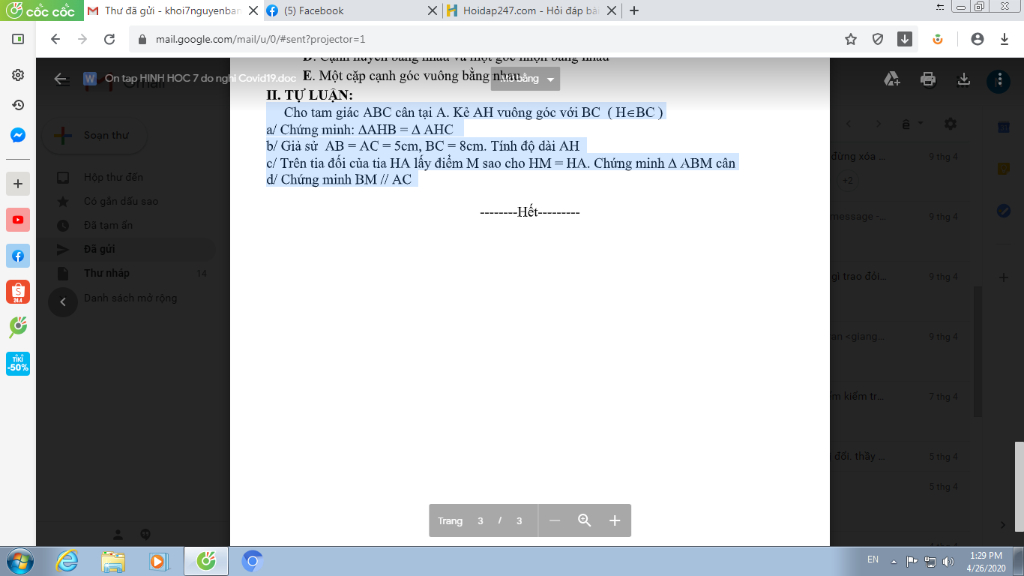
Task: Zoom out with the minus button
Action: click(554, 520)
